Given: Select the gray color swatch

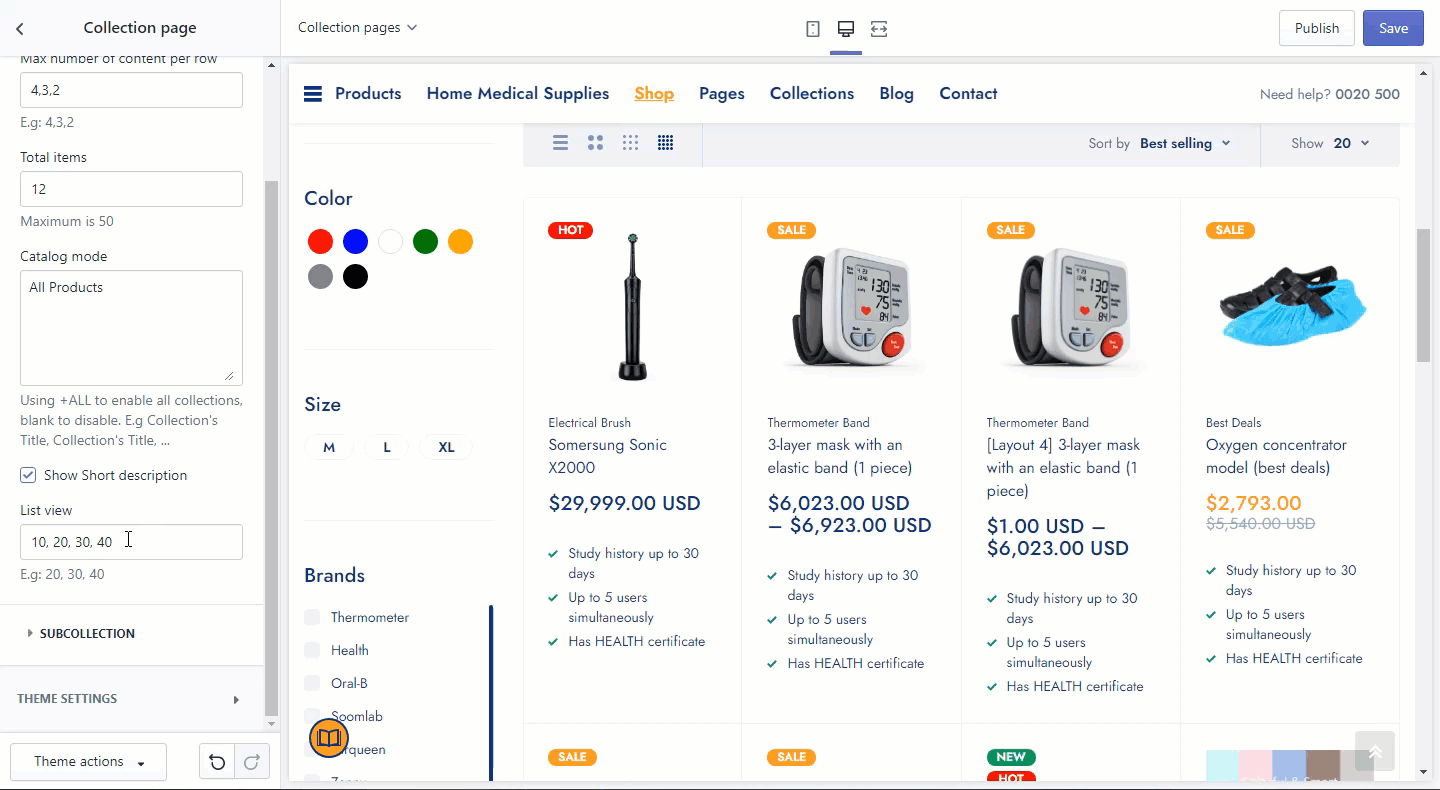Looking at the screenshot, I should [x=320, y=277].
